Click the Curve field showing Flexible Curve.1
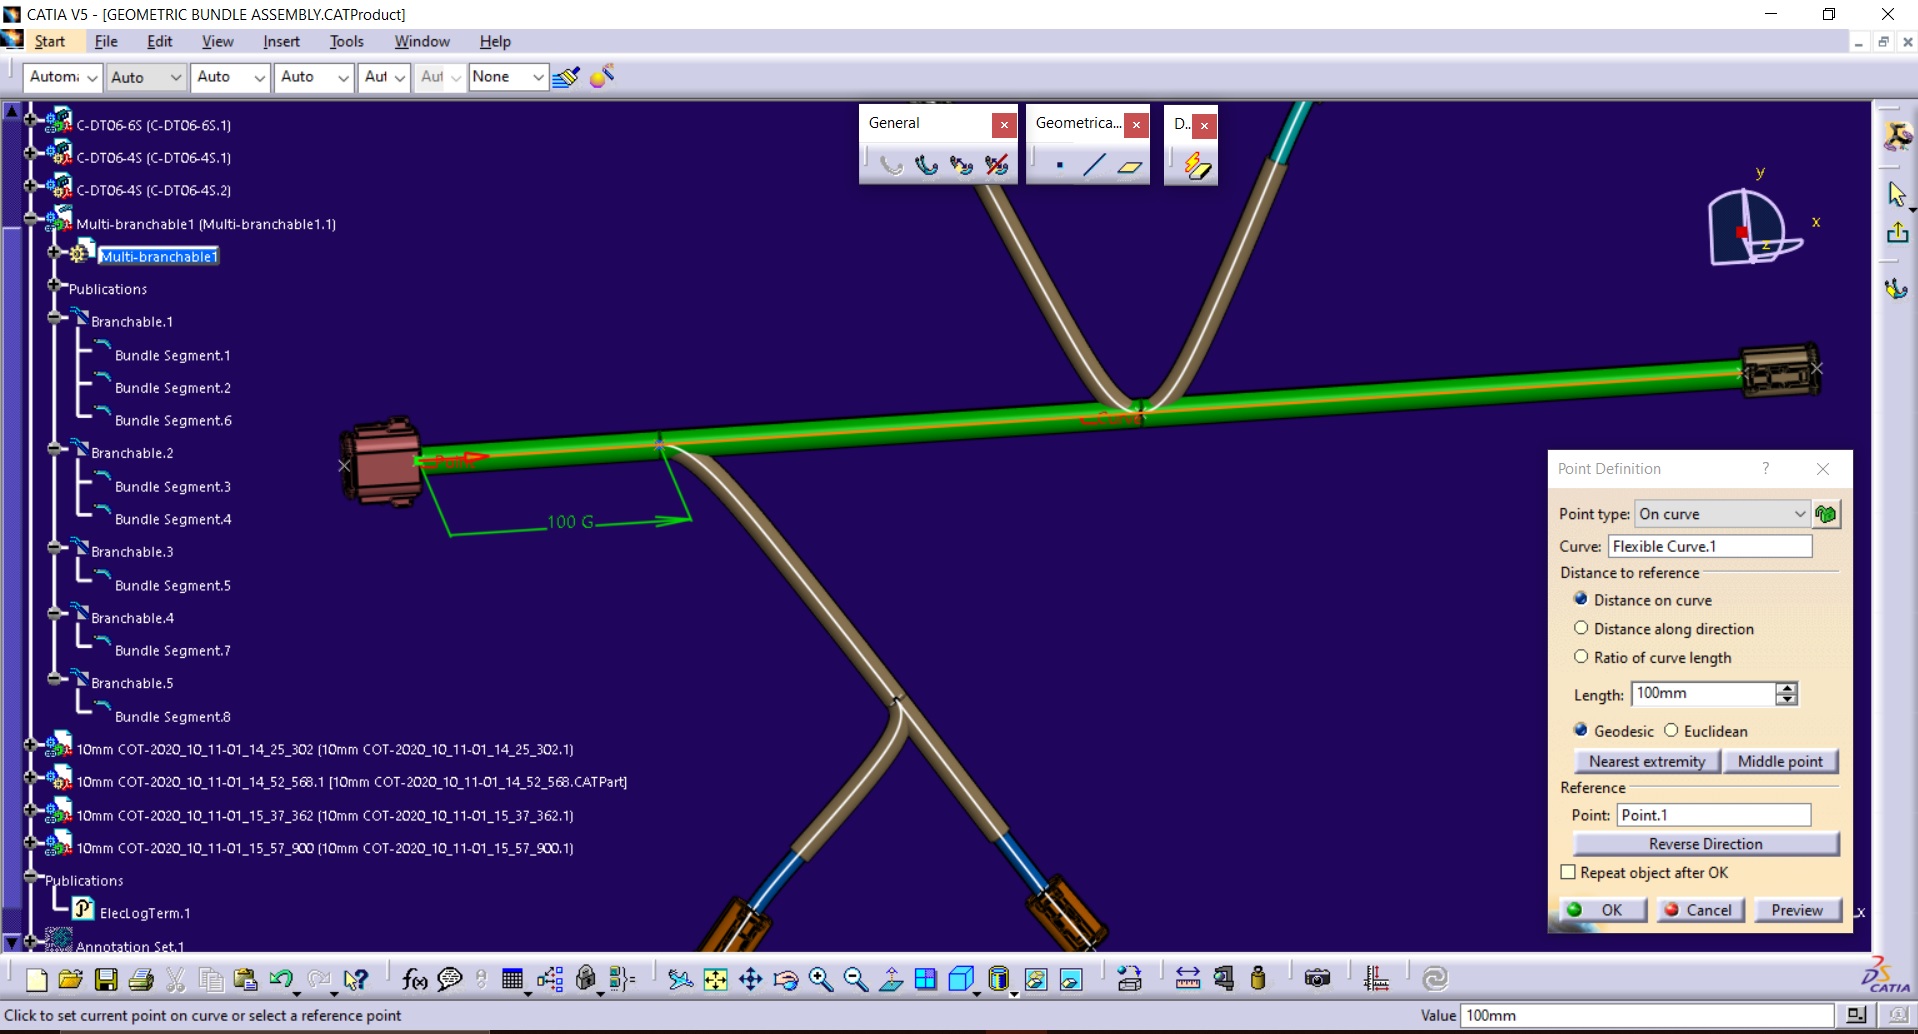Screen dimensions: 1918x1034 click(1710, 546)
